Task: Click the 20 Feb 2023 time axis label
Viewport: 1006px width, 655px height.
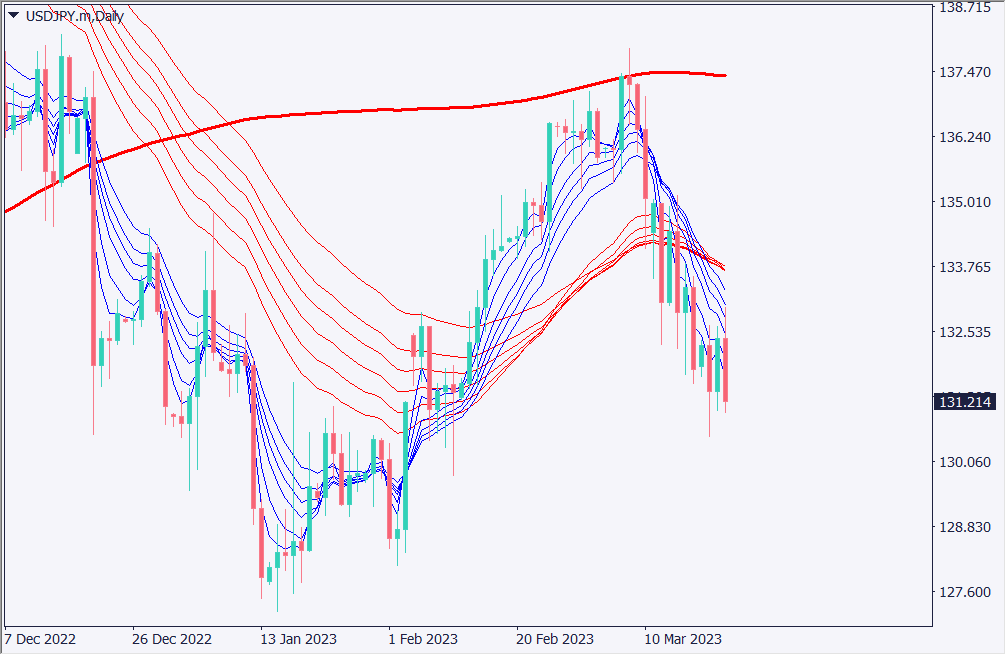Action: [x=553, y=639]
